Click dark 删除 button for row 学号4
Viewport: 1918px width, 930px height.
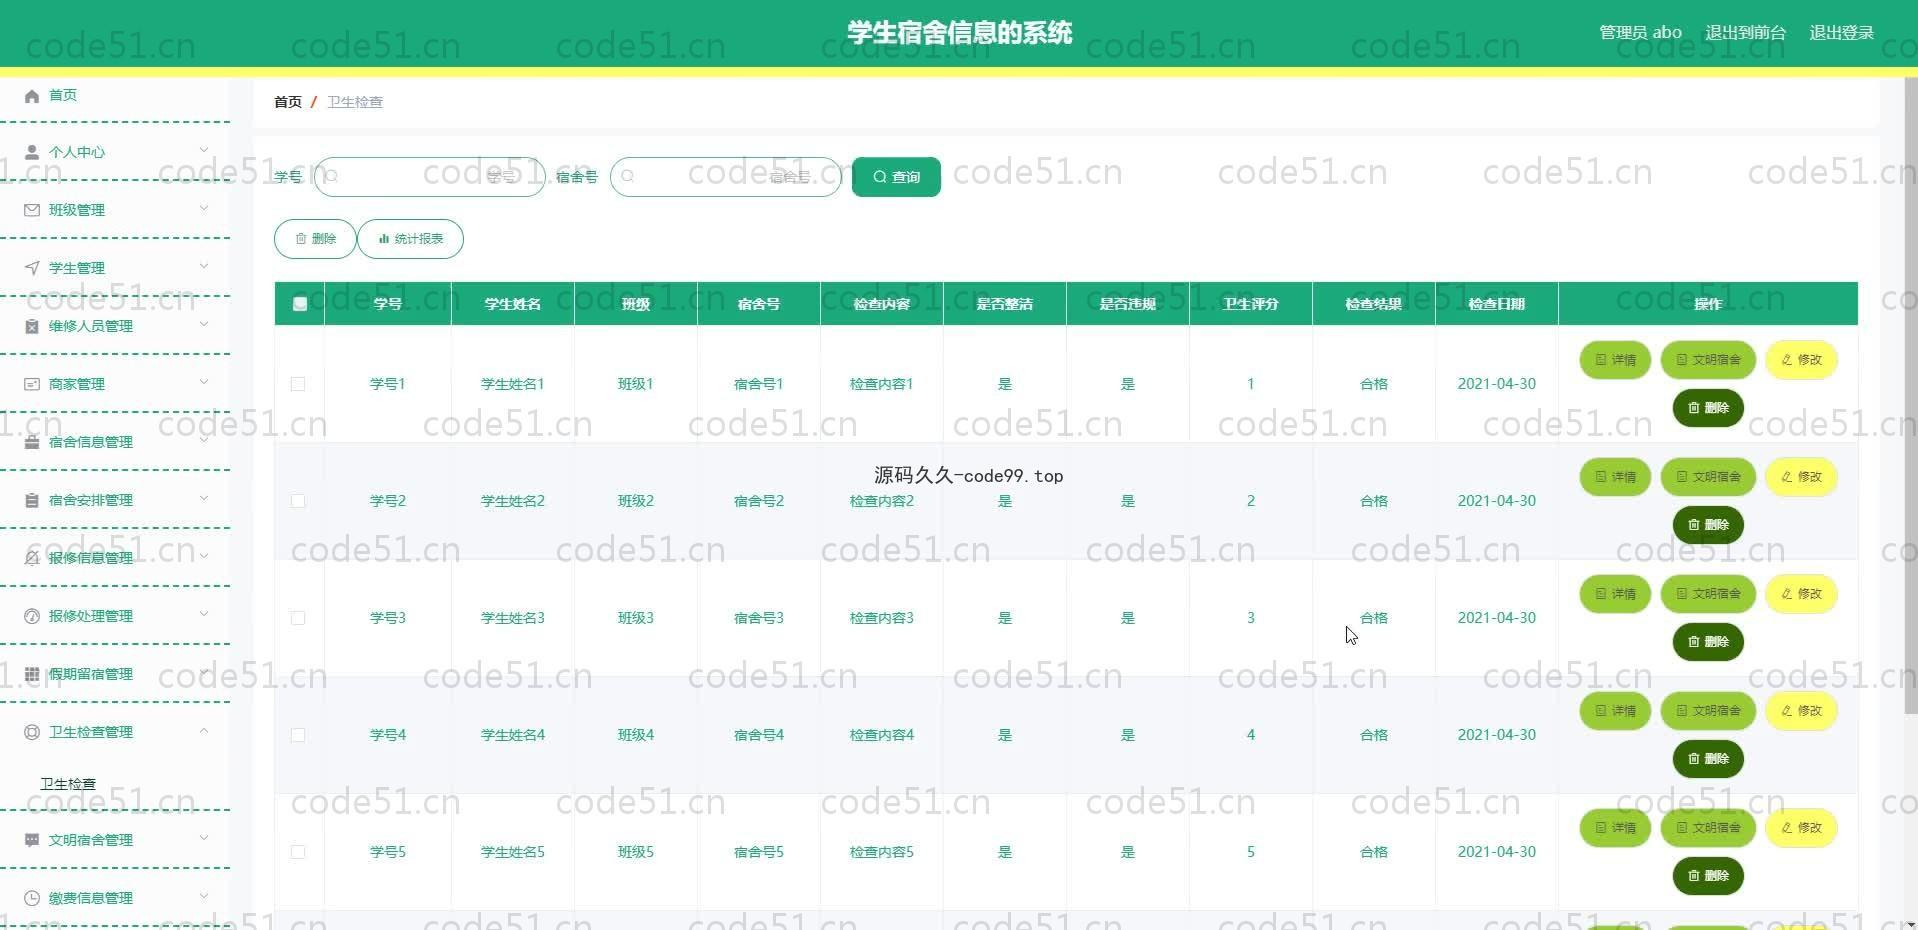coord(1708,759)
